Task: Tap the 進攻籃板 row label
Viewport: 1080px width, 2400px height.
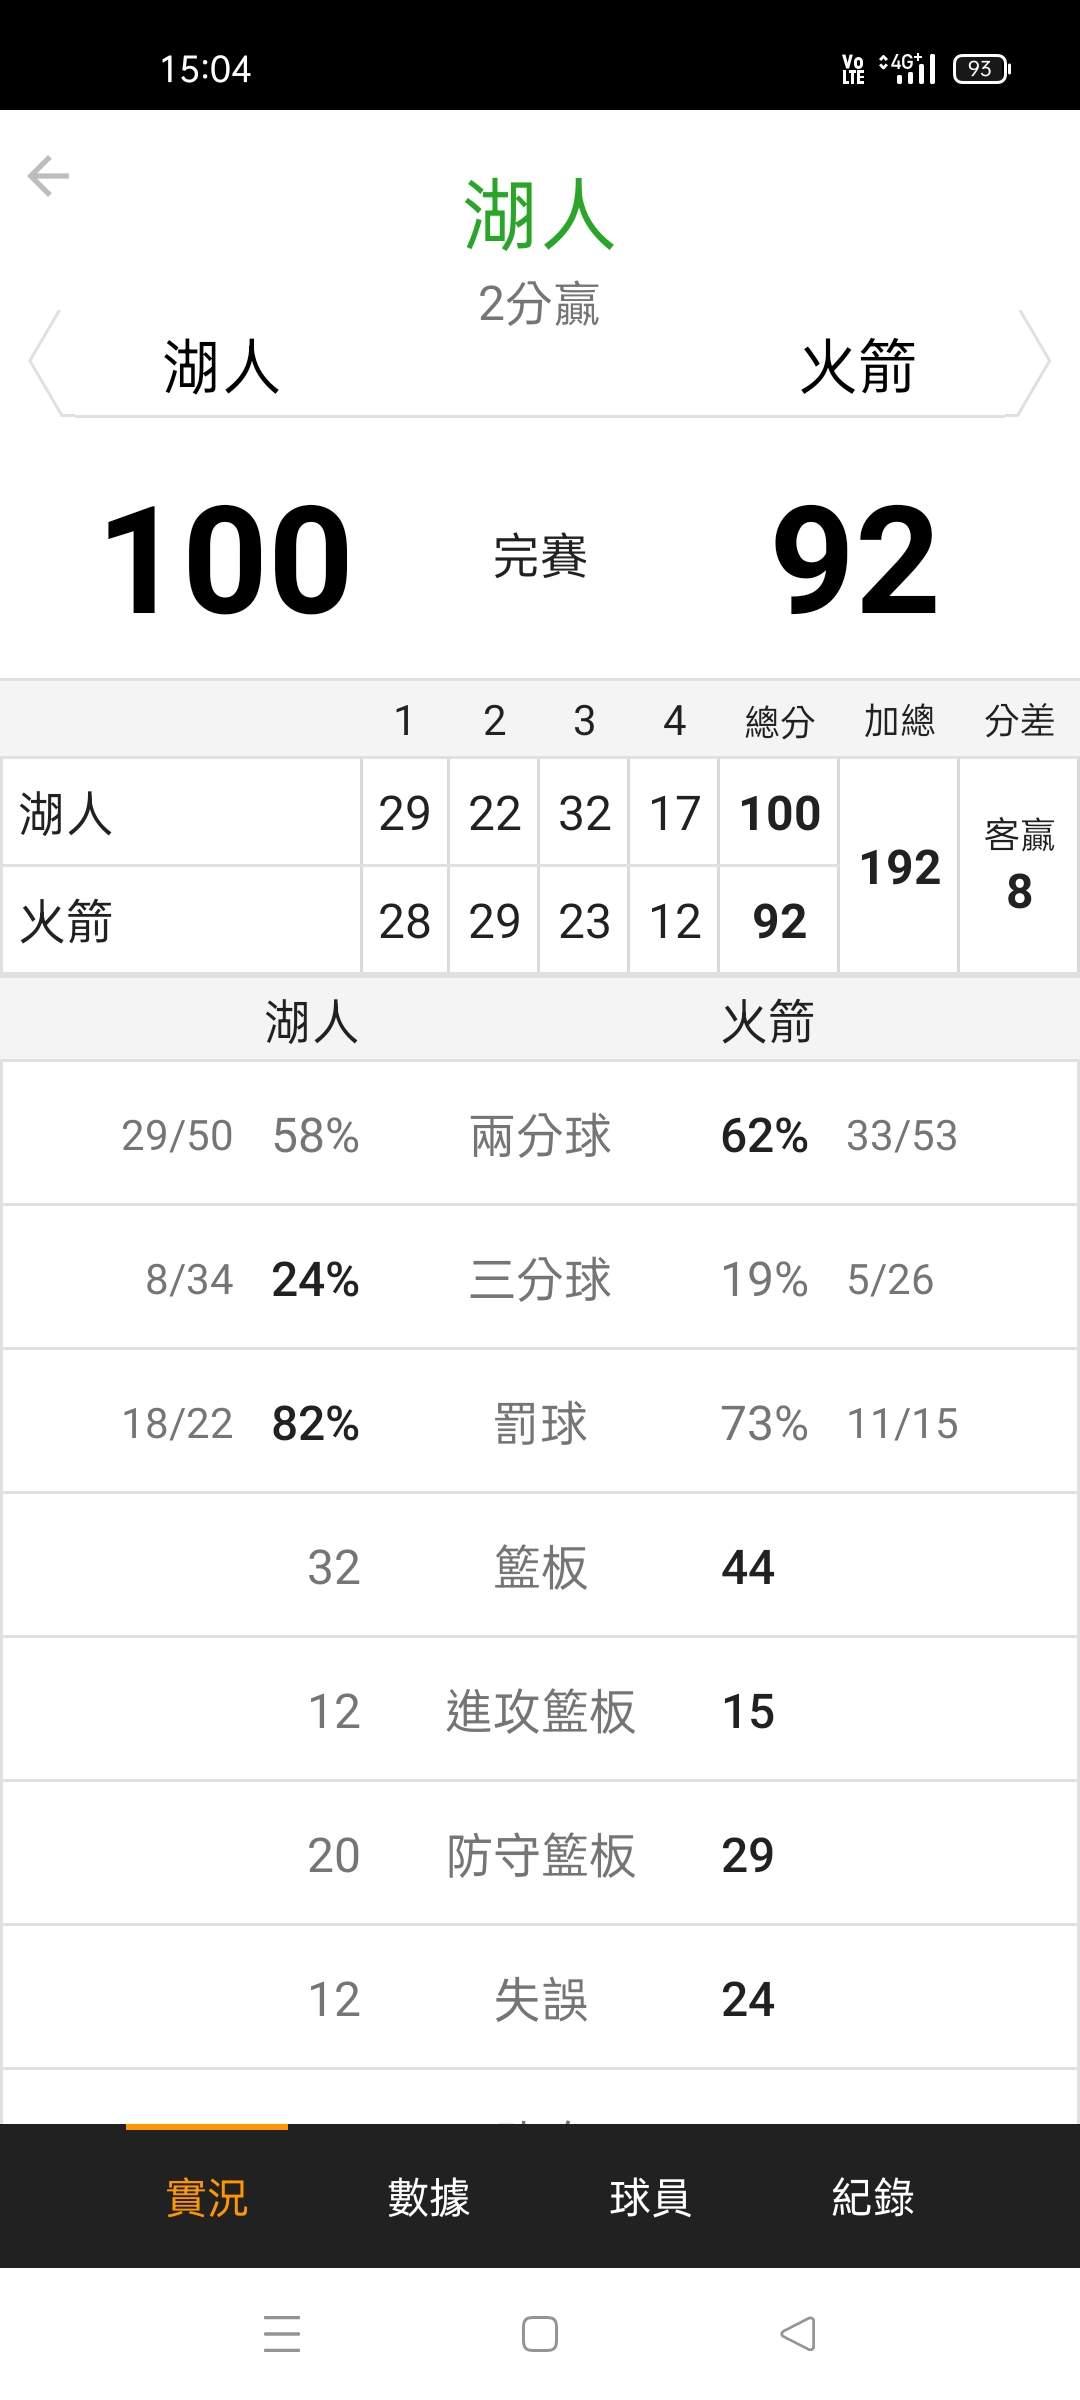Action: (540, 1712)
